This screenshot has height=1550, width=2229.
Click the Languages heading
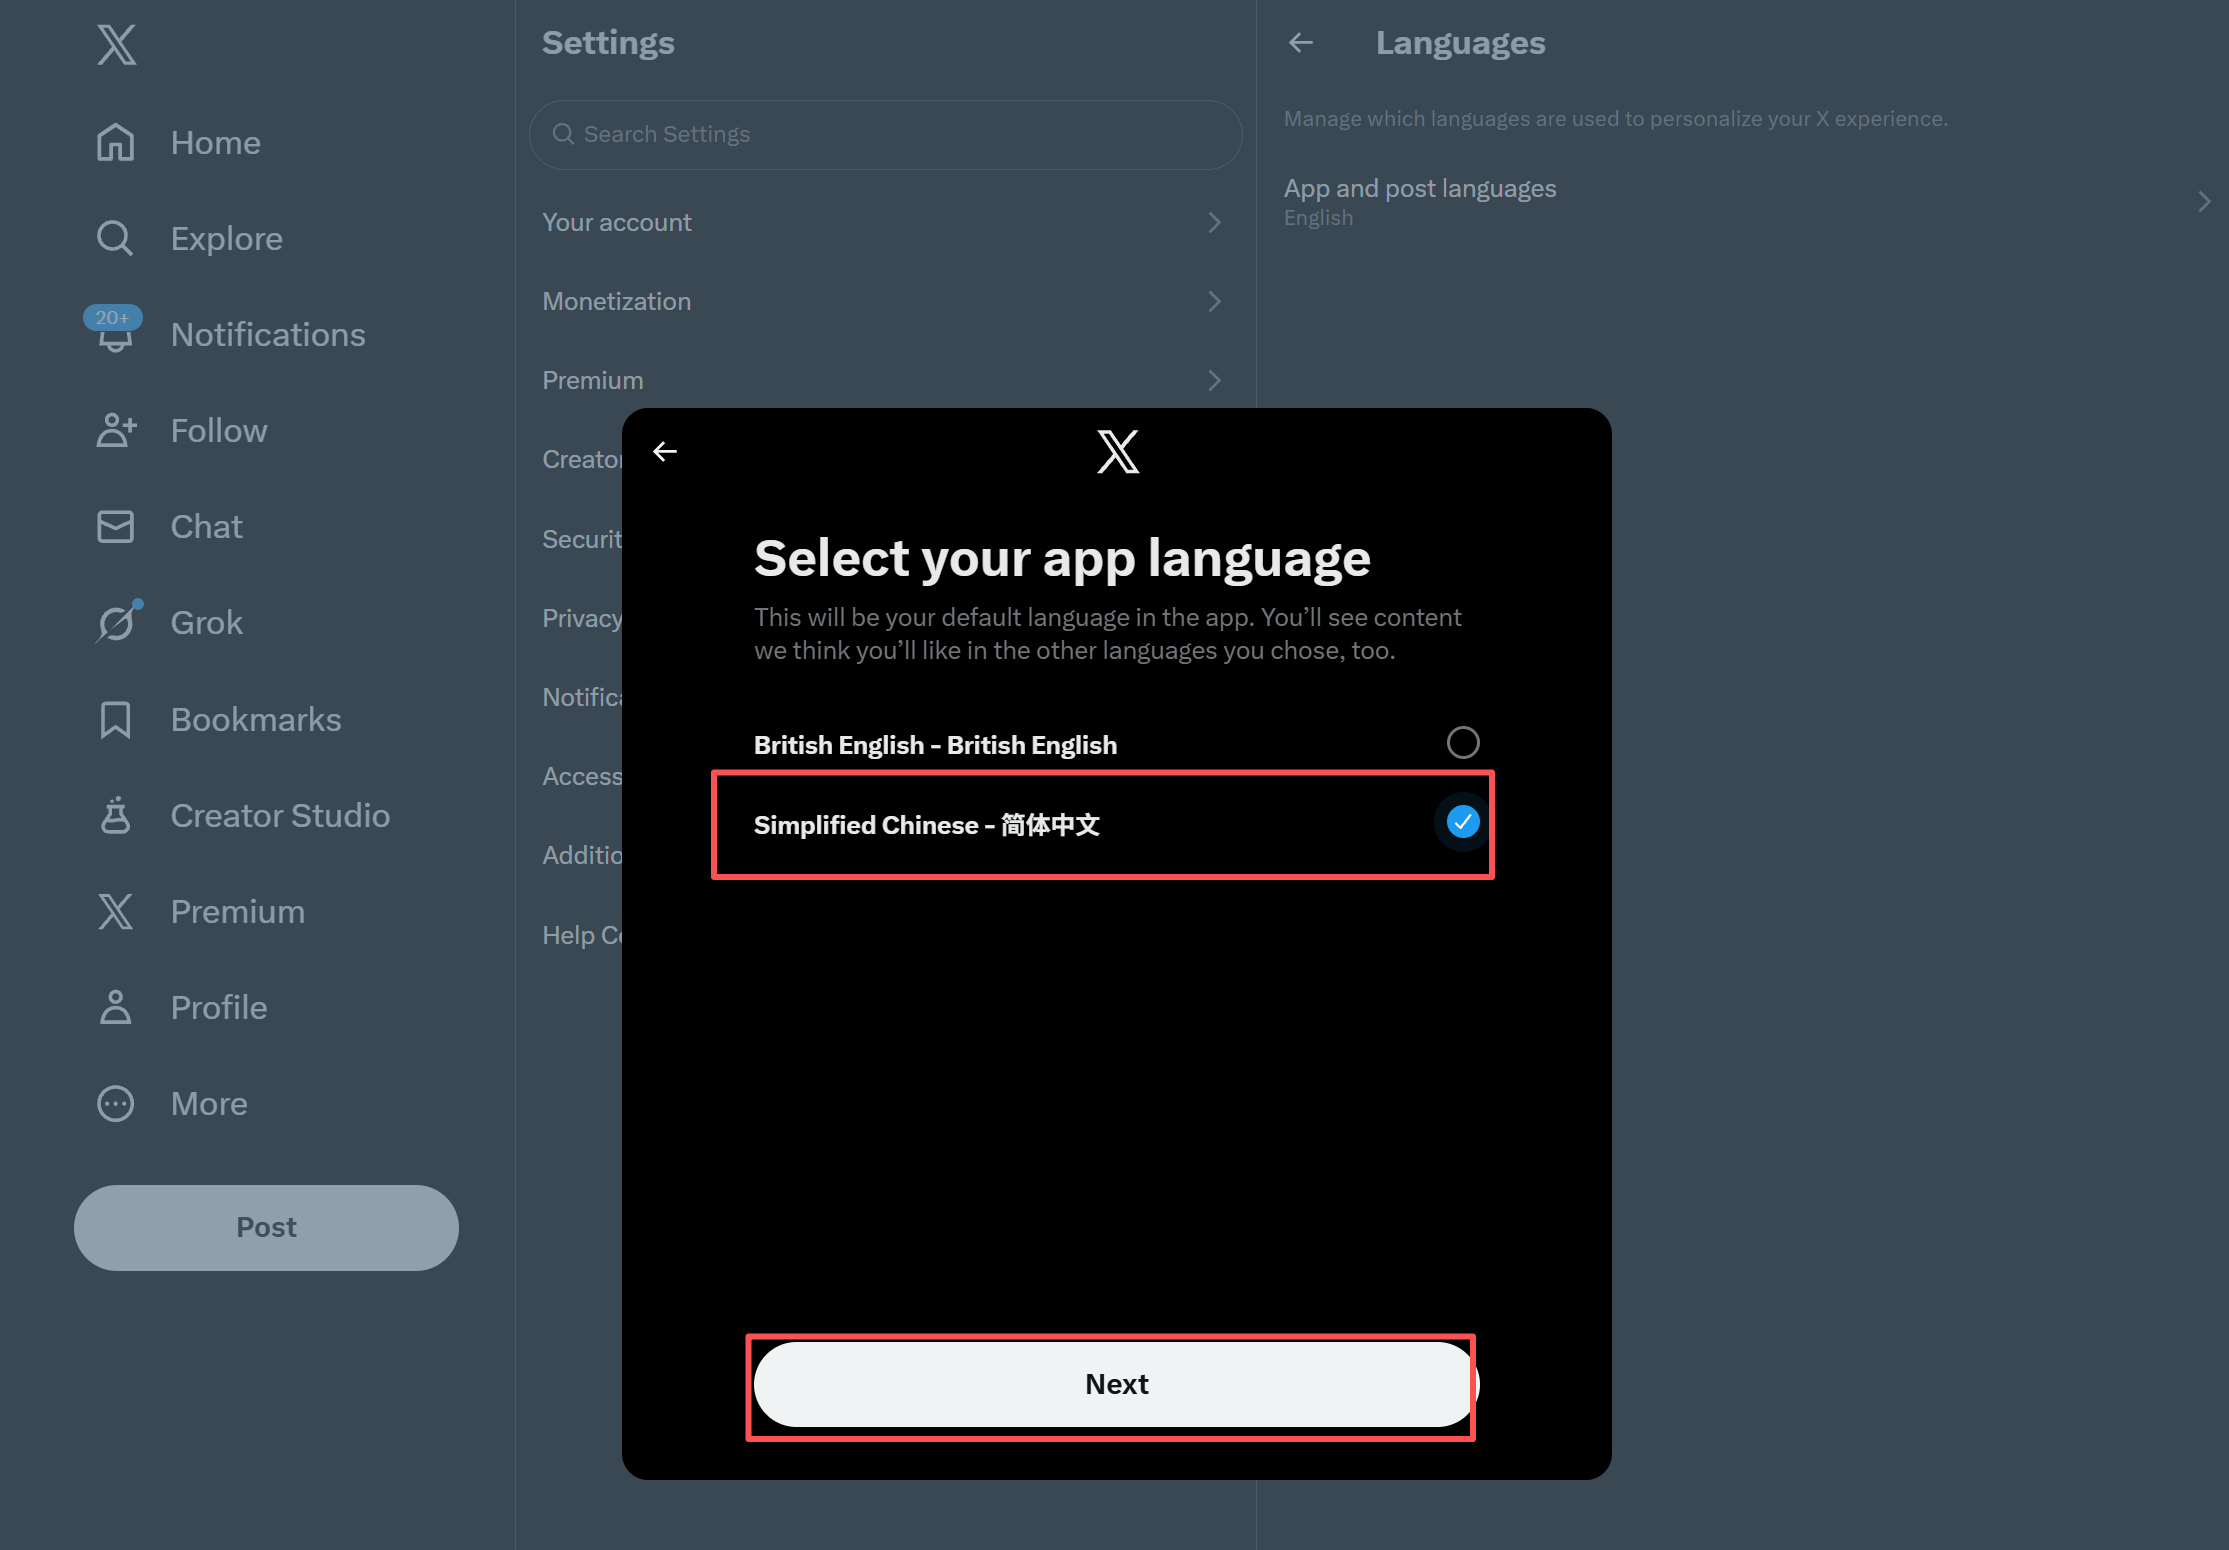pos(1460,43)
